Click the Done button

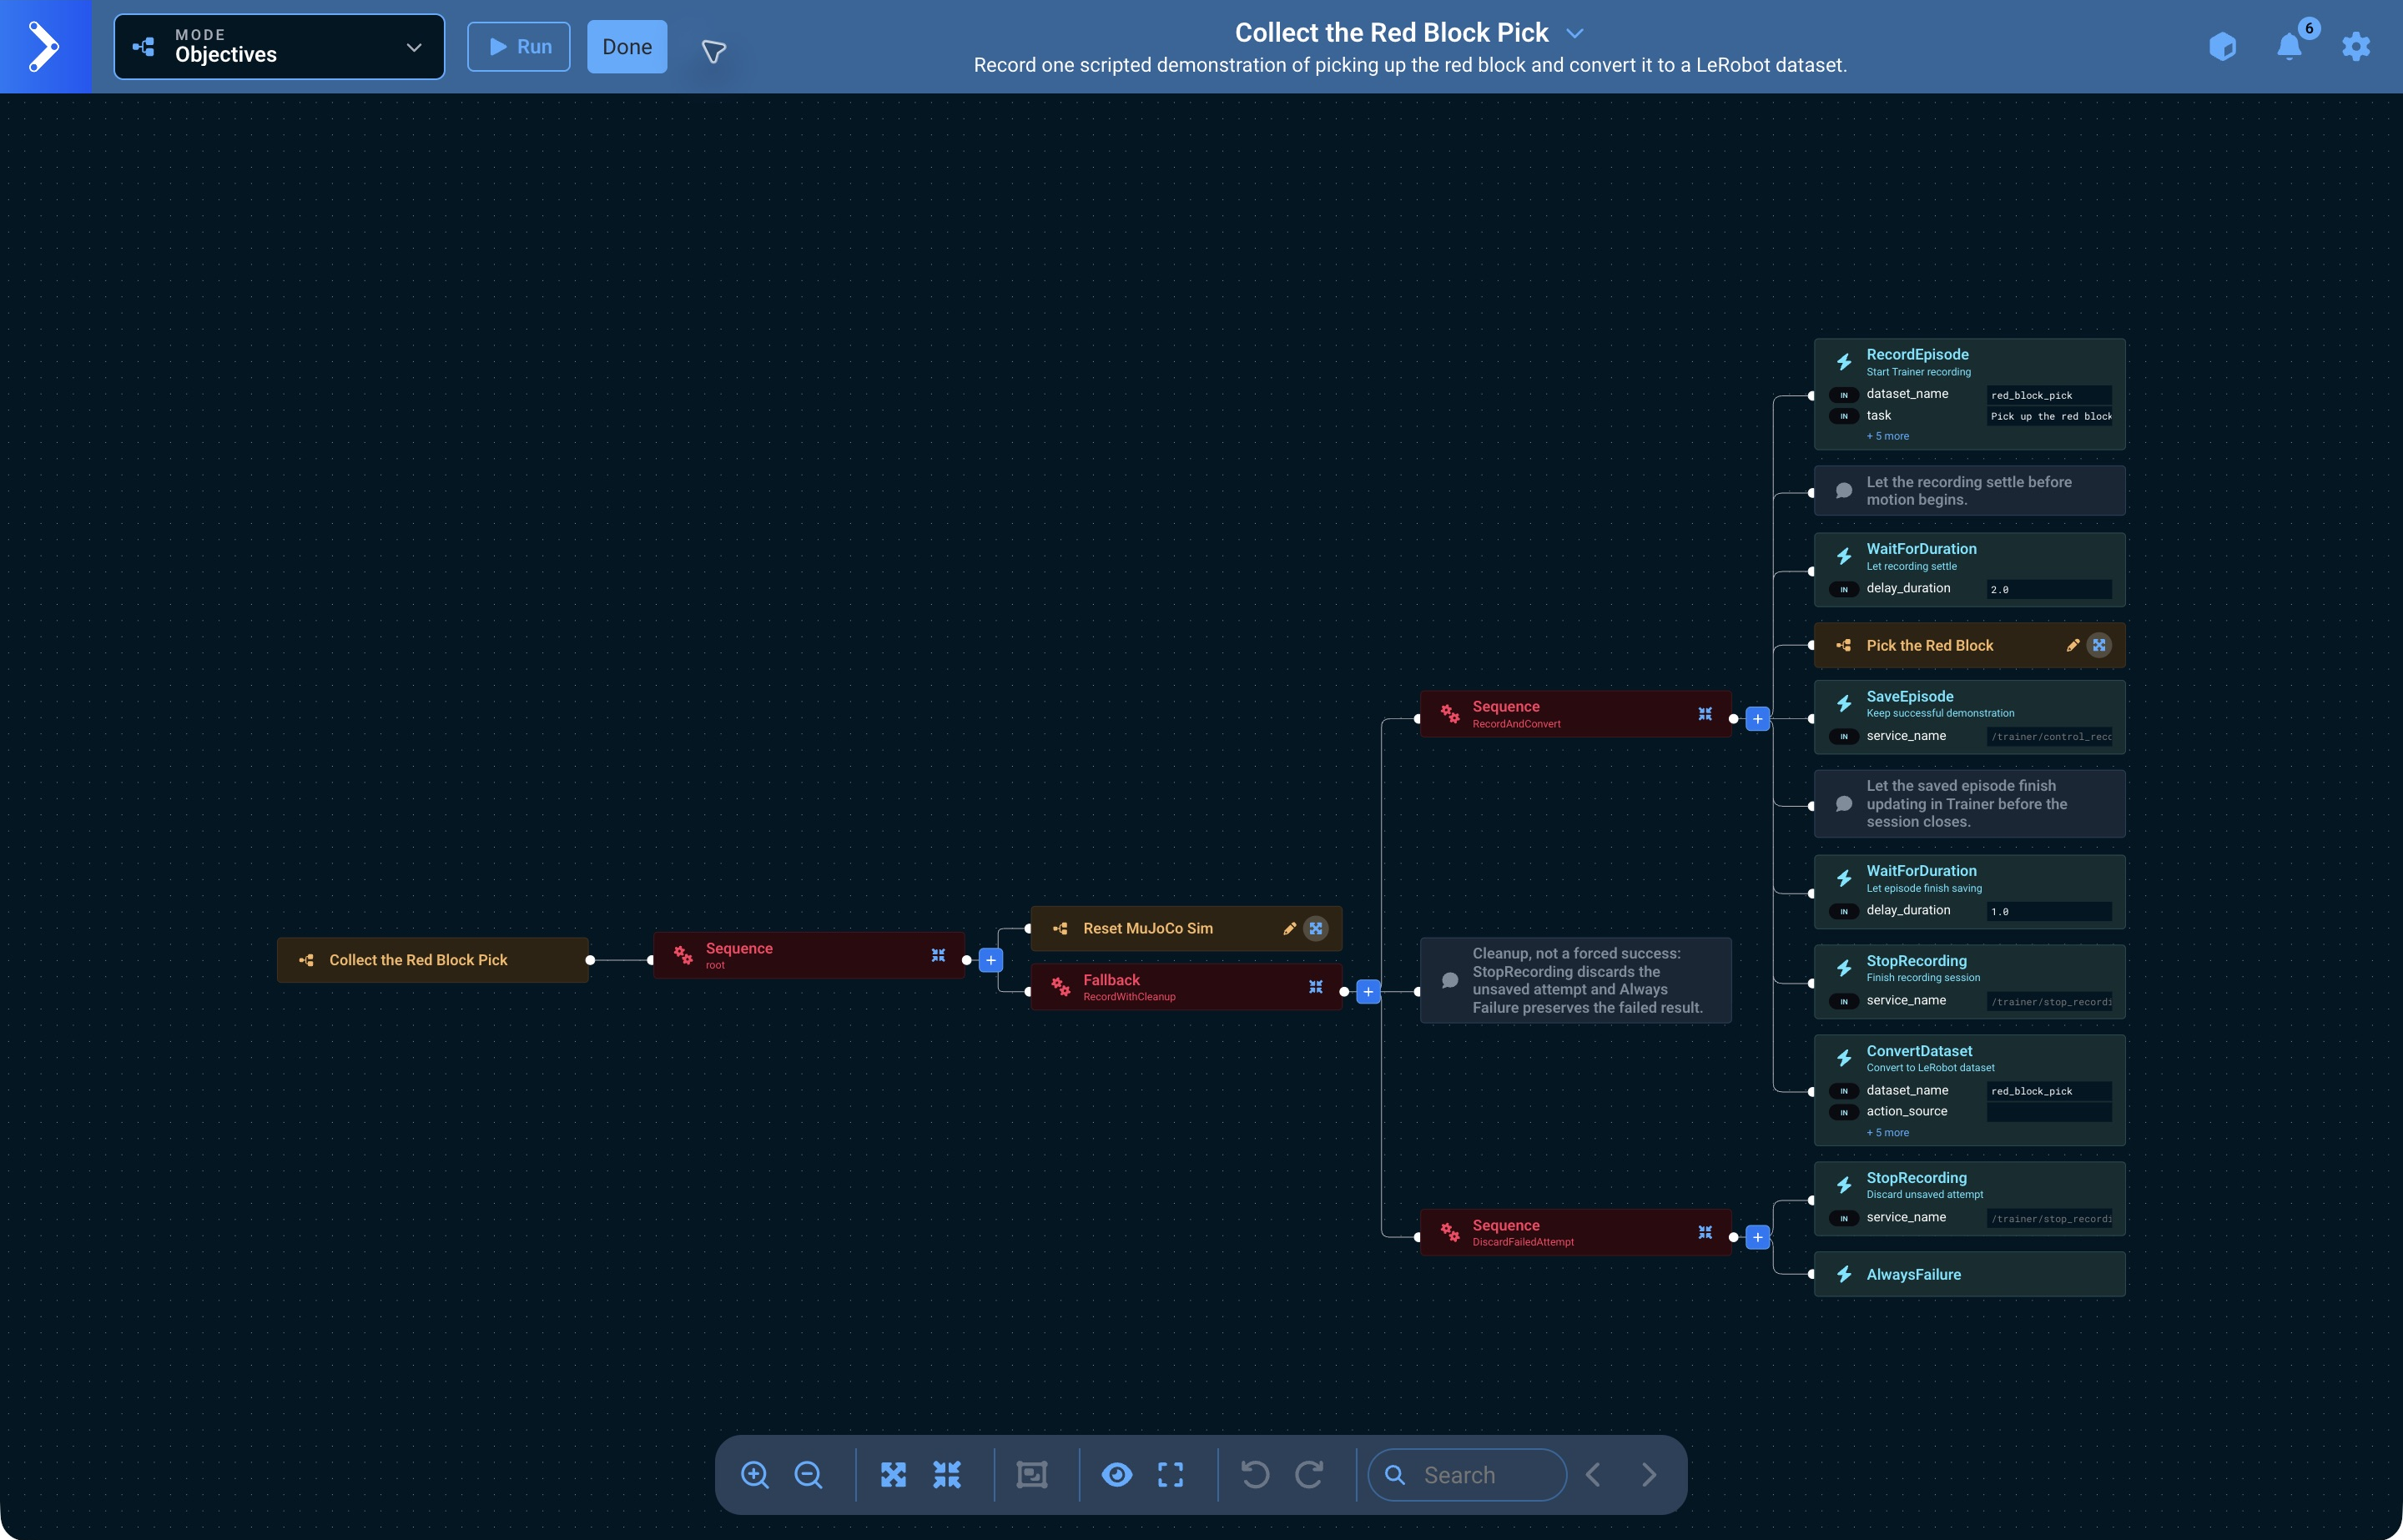coord(627,47)
